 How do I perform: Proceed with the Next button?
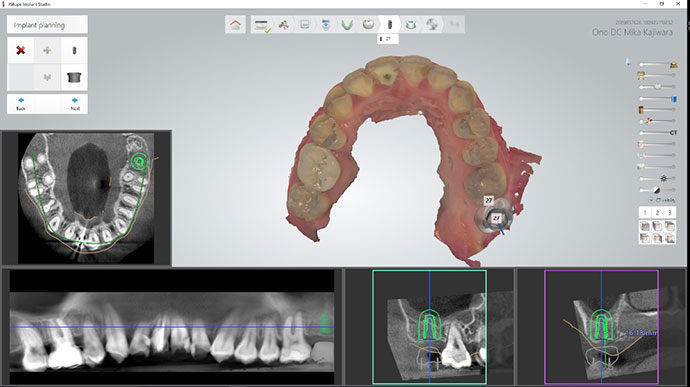[75, 104]
